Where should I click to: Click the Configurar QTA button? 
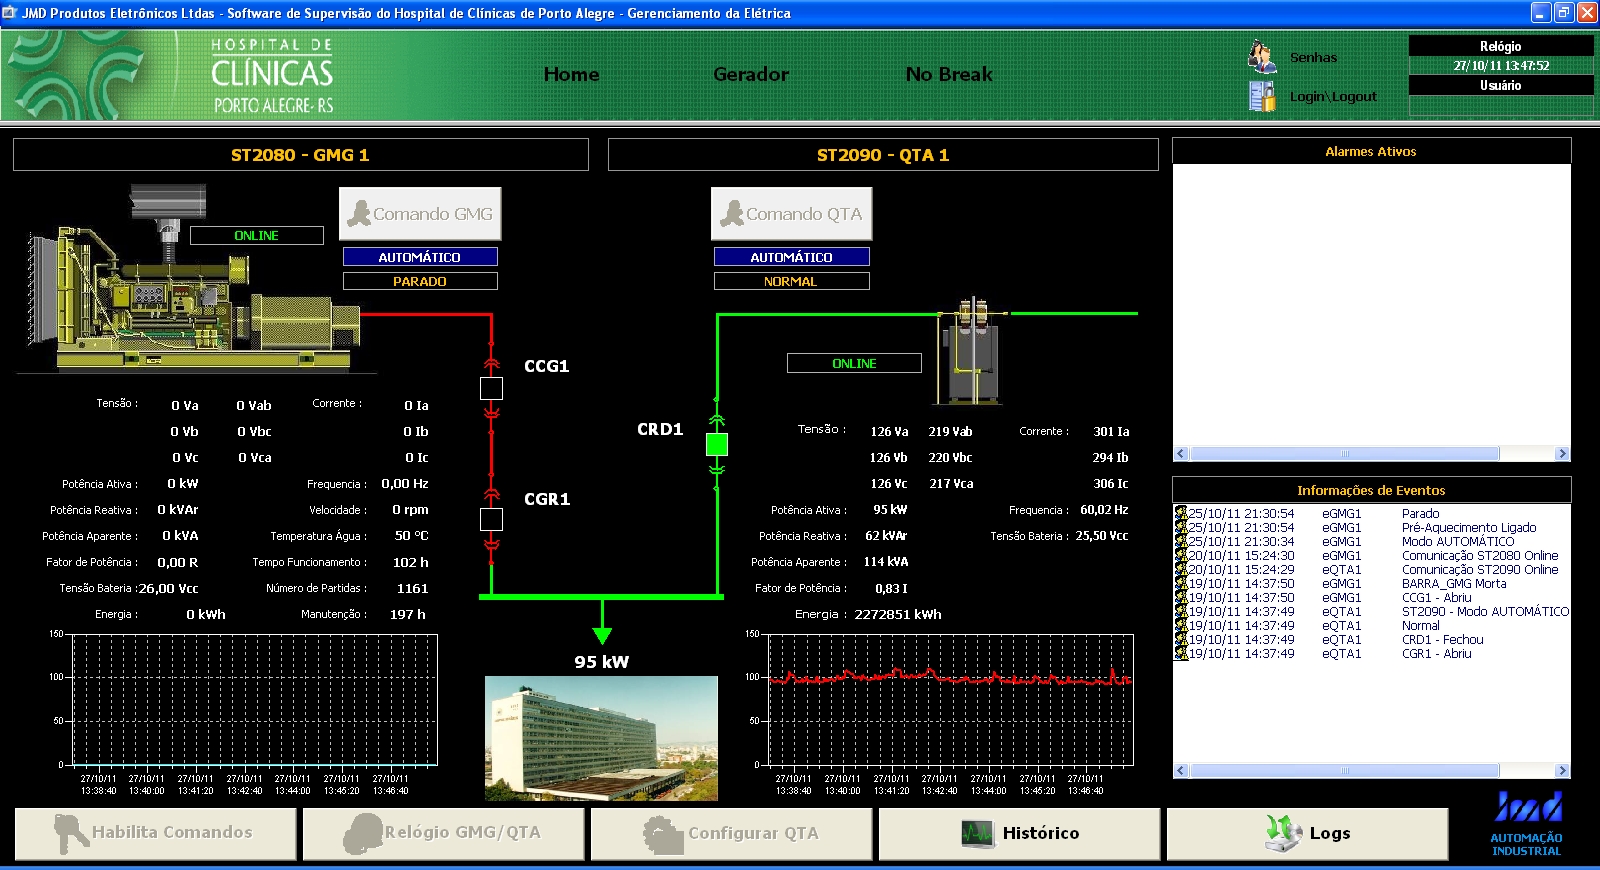(731, 833)
